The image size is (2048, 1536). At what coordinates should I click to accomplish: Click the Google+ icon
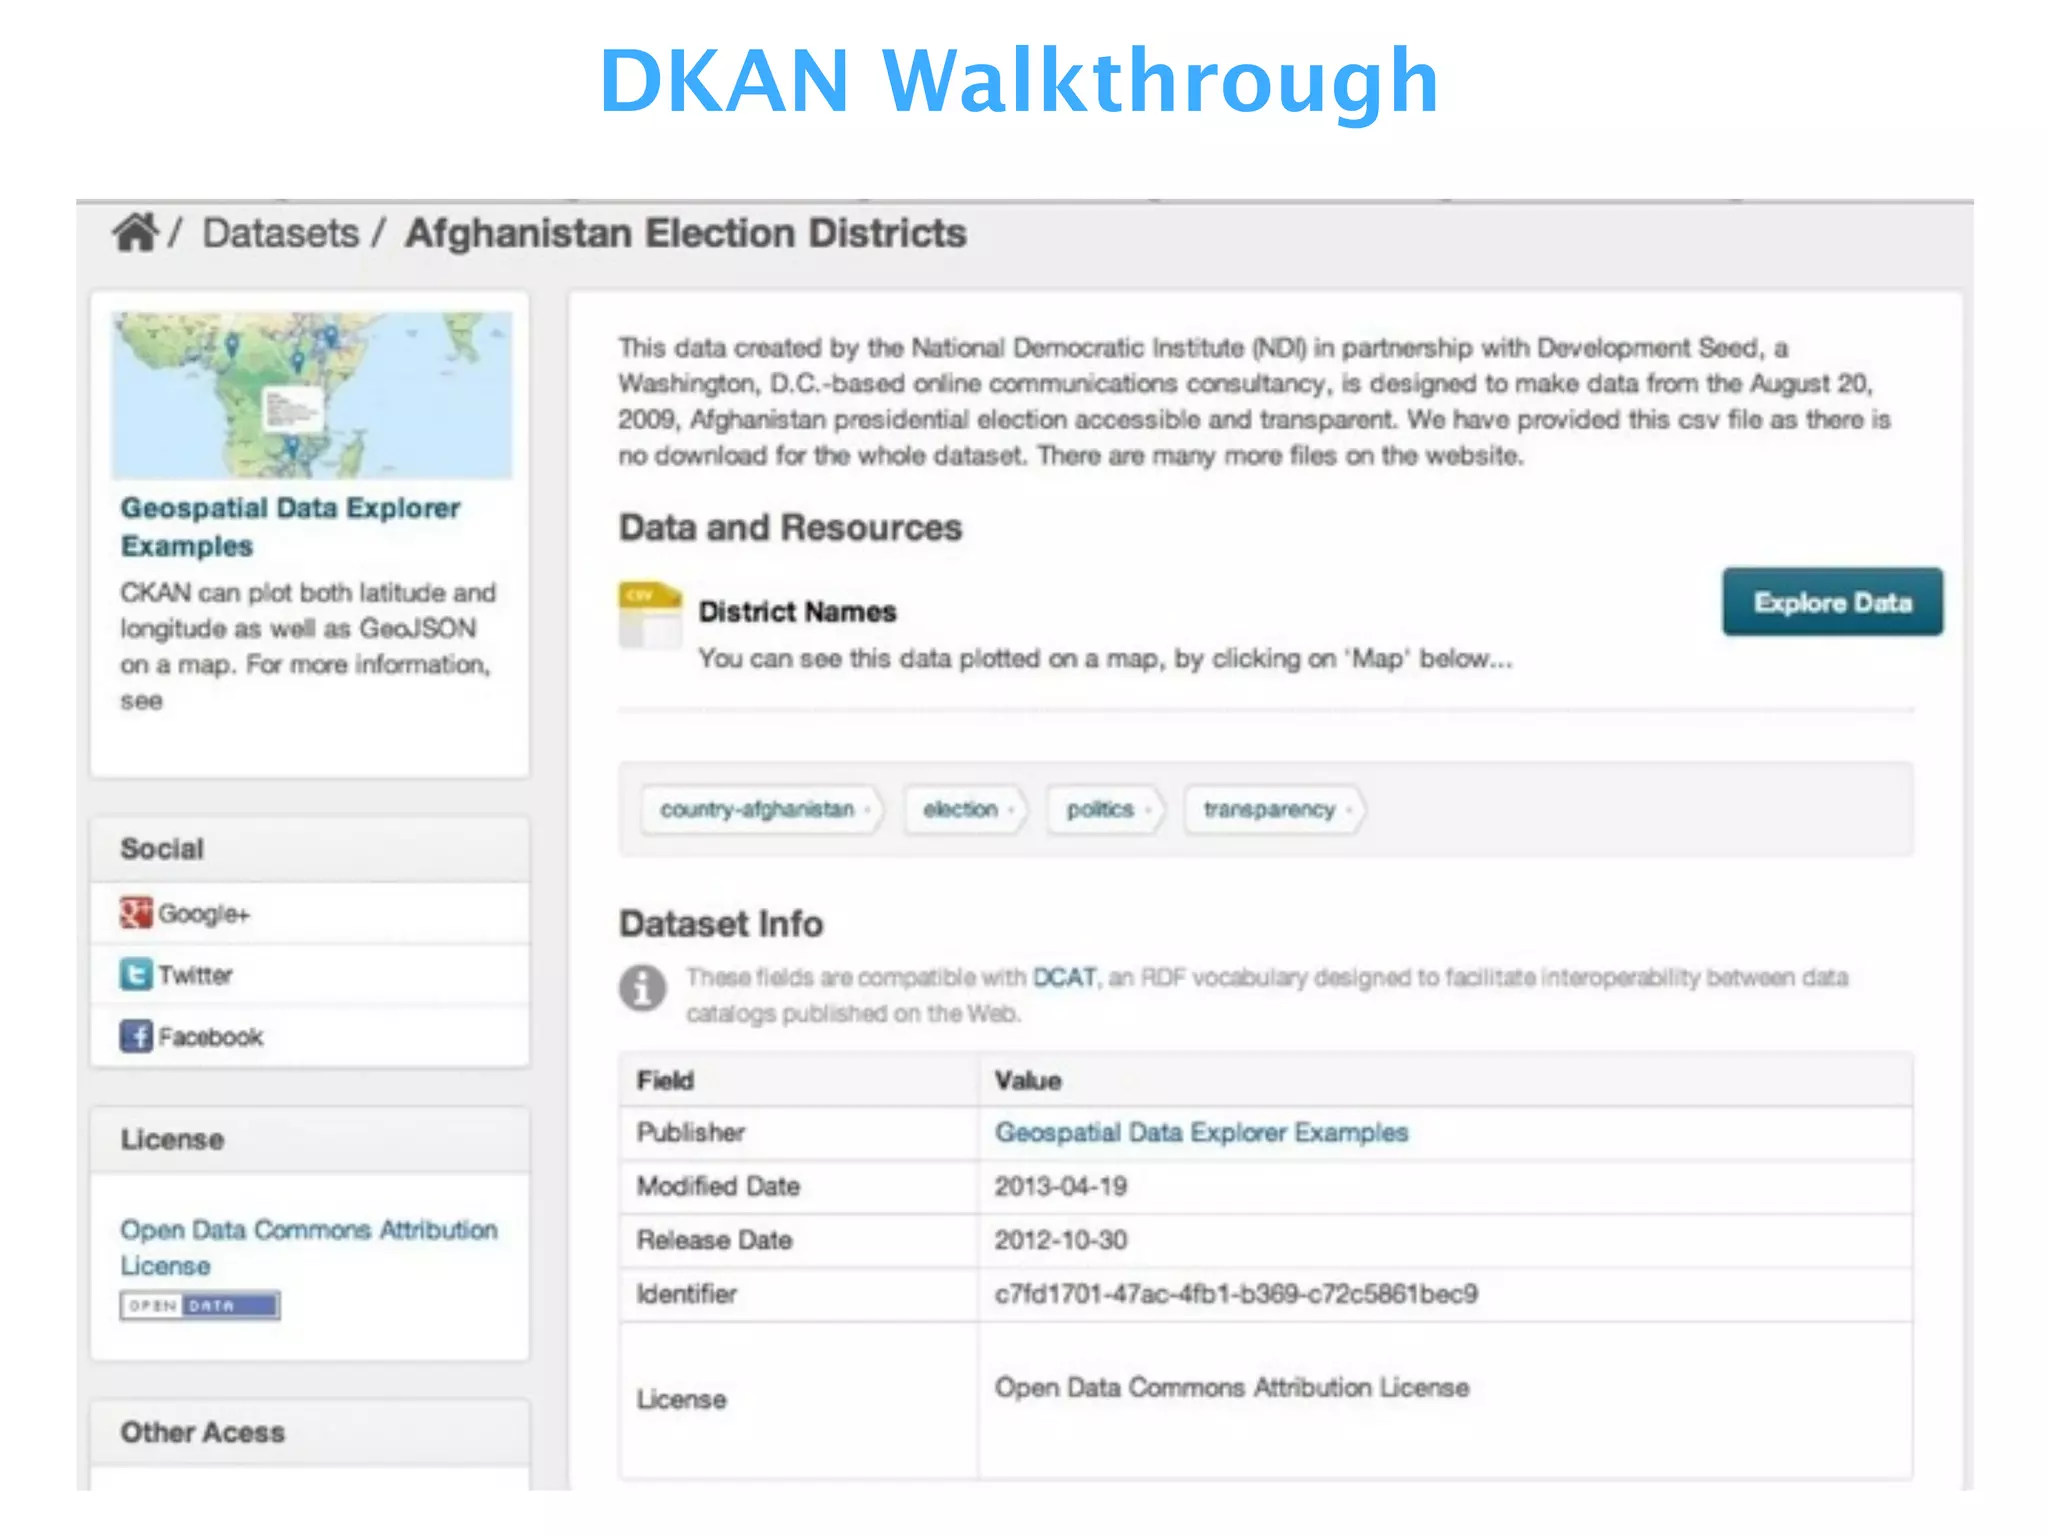click(x=136, y=912)
